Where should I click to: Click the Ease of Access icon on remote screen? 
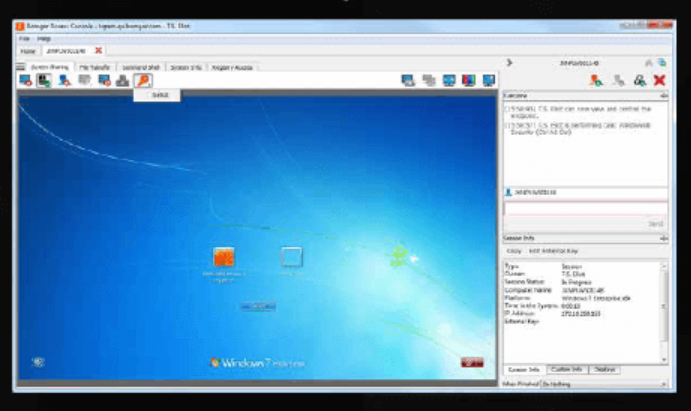[38, 362]
